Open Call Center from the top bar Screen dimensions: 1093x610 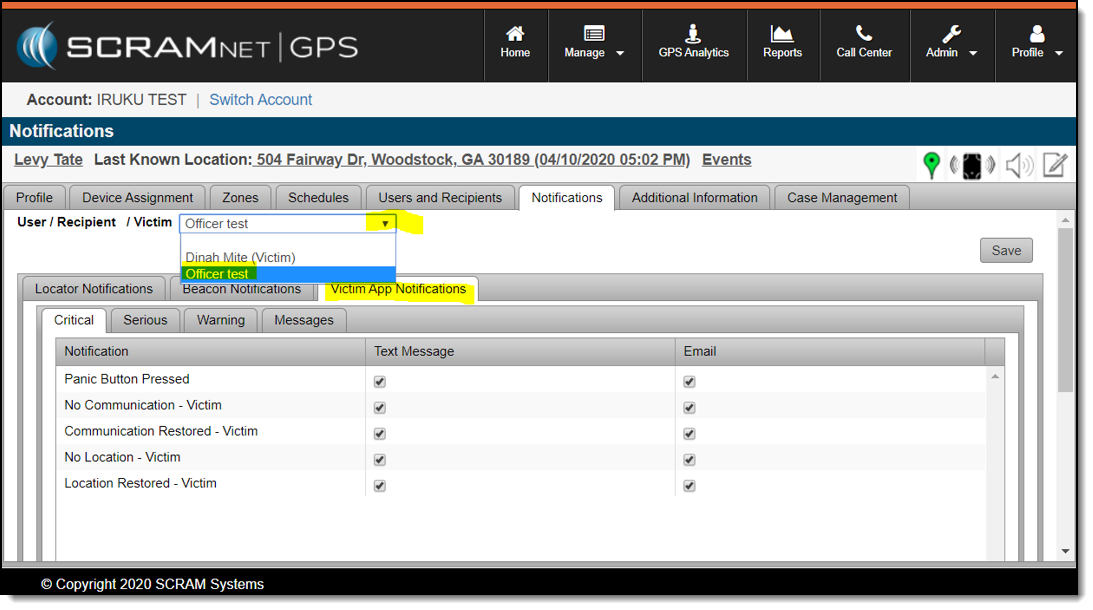point(864,44)
